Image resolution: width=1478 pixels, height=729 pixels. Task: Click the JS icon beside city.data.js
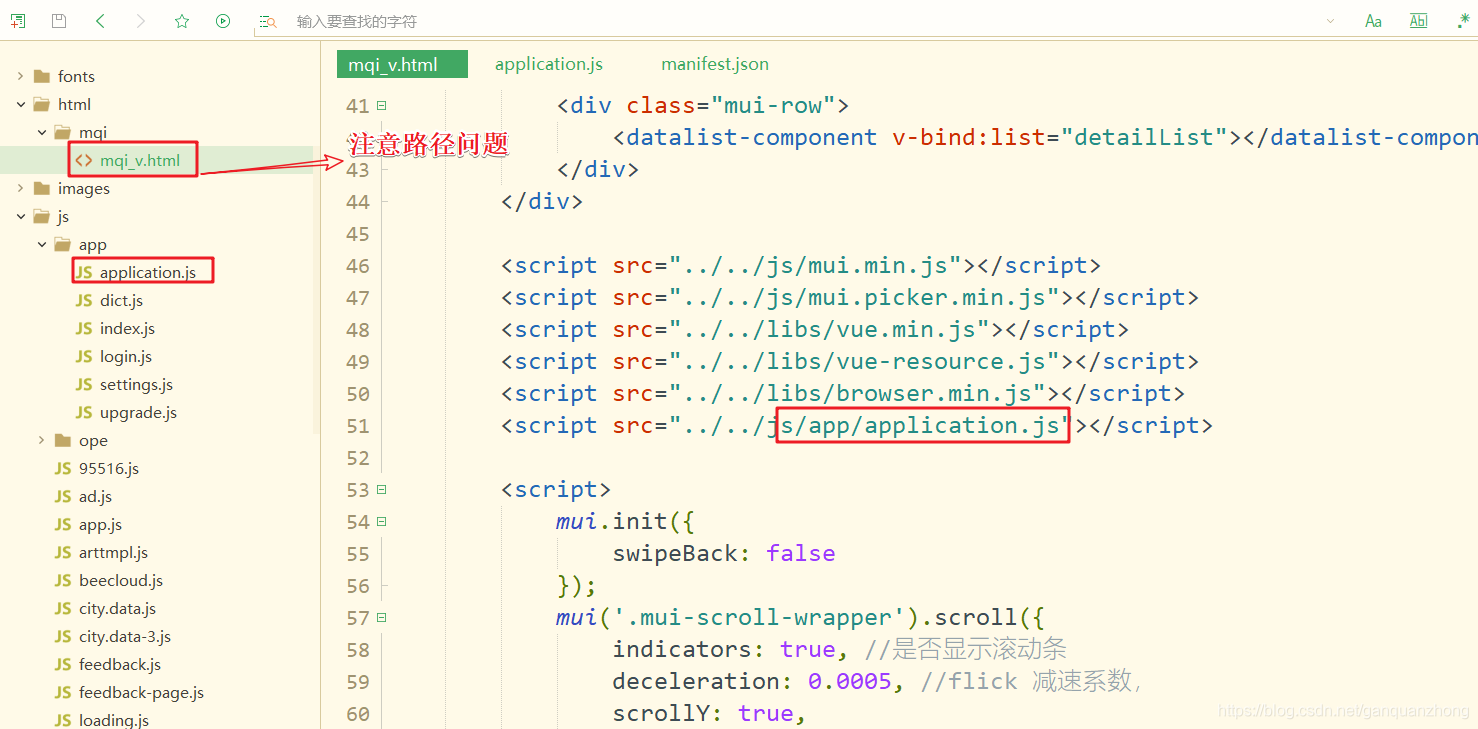tap(63, 608)
